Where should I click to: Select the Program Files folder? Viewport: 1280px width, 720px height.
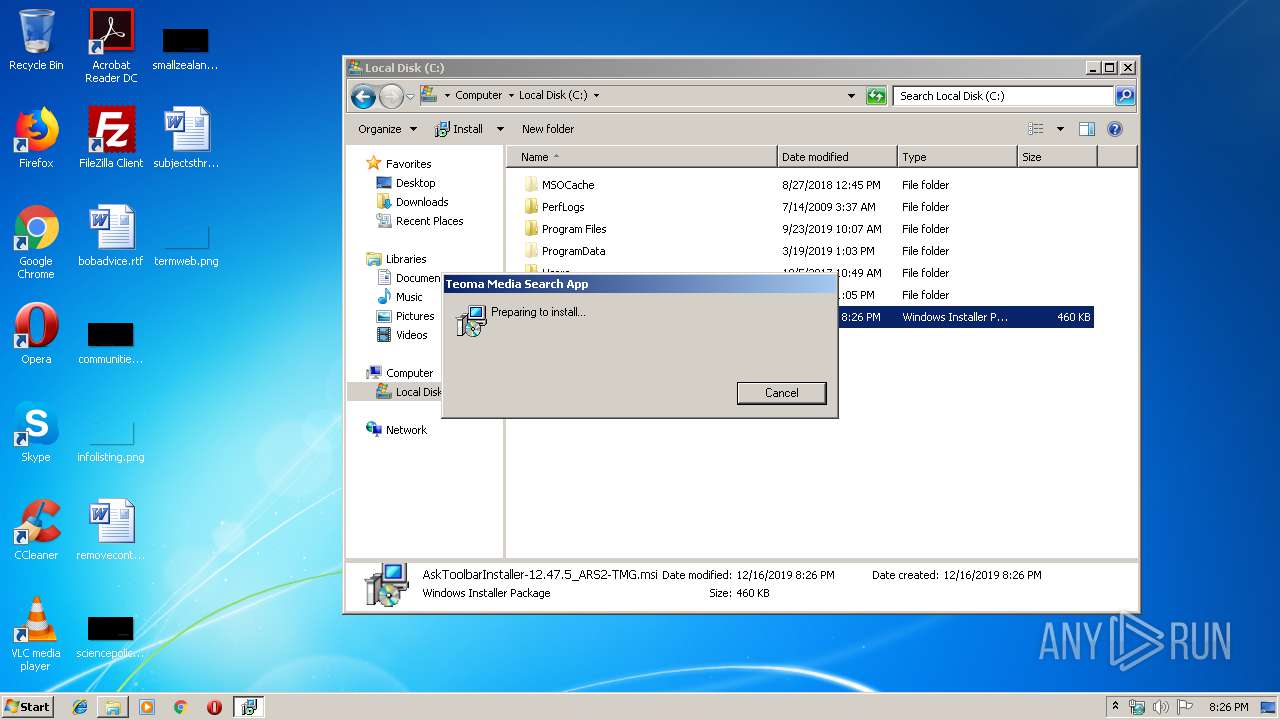pyautogui.click(x=573, y=229)
